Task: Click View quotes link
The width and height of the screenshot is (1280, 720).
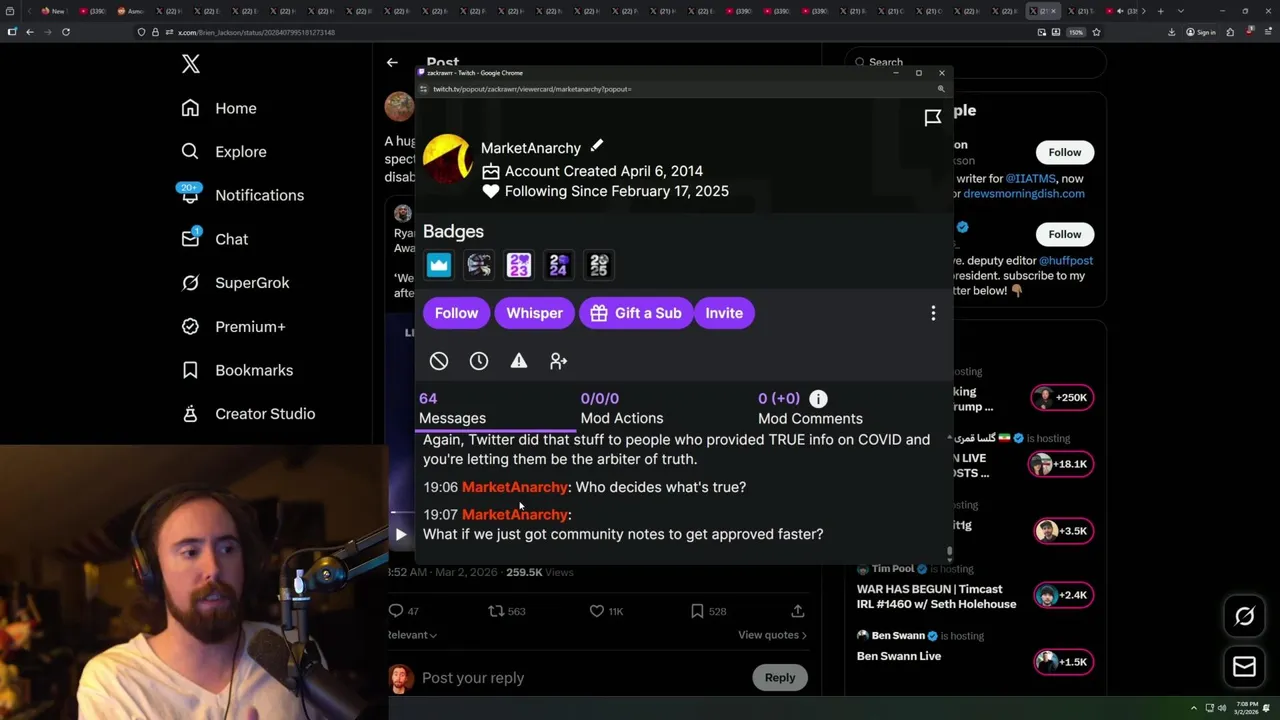Action: click(772, 635)
